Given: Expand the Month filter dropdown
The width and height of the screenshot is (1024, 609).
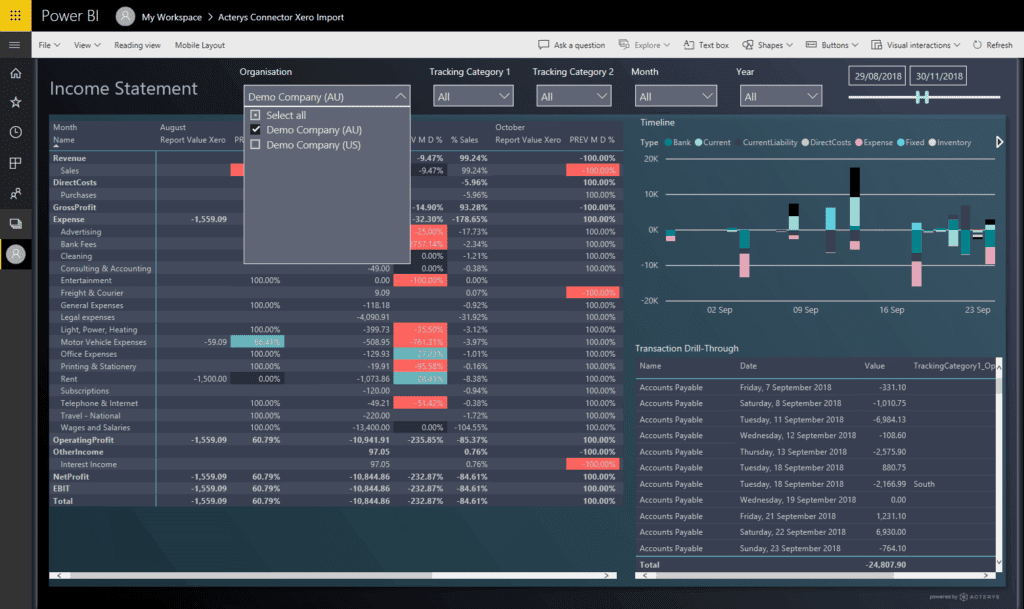Looking at the screenshot, I should pos(675,96).
